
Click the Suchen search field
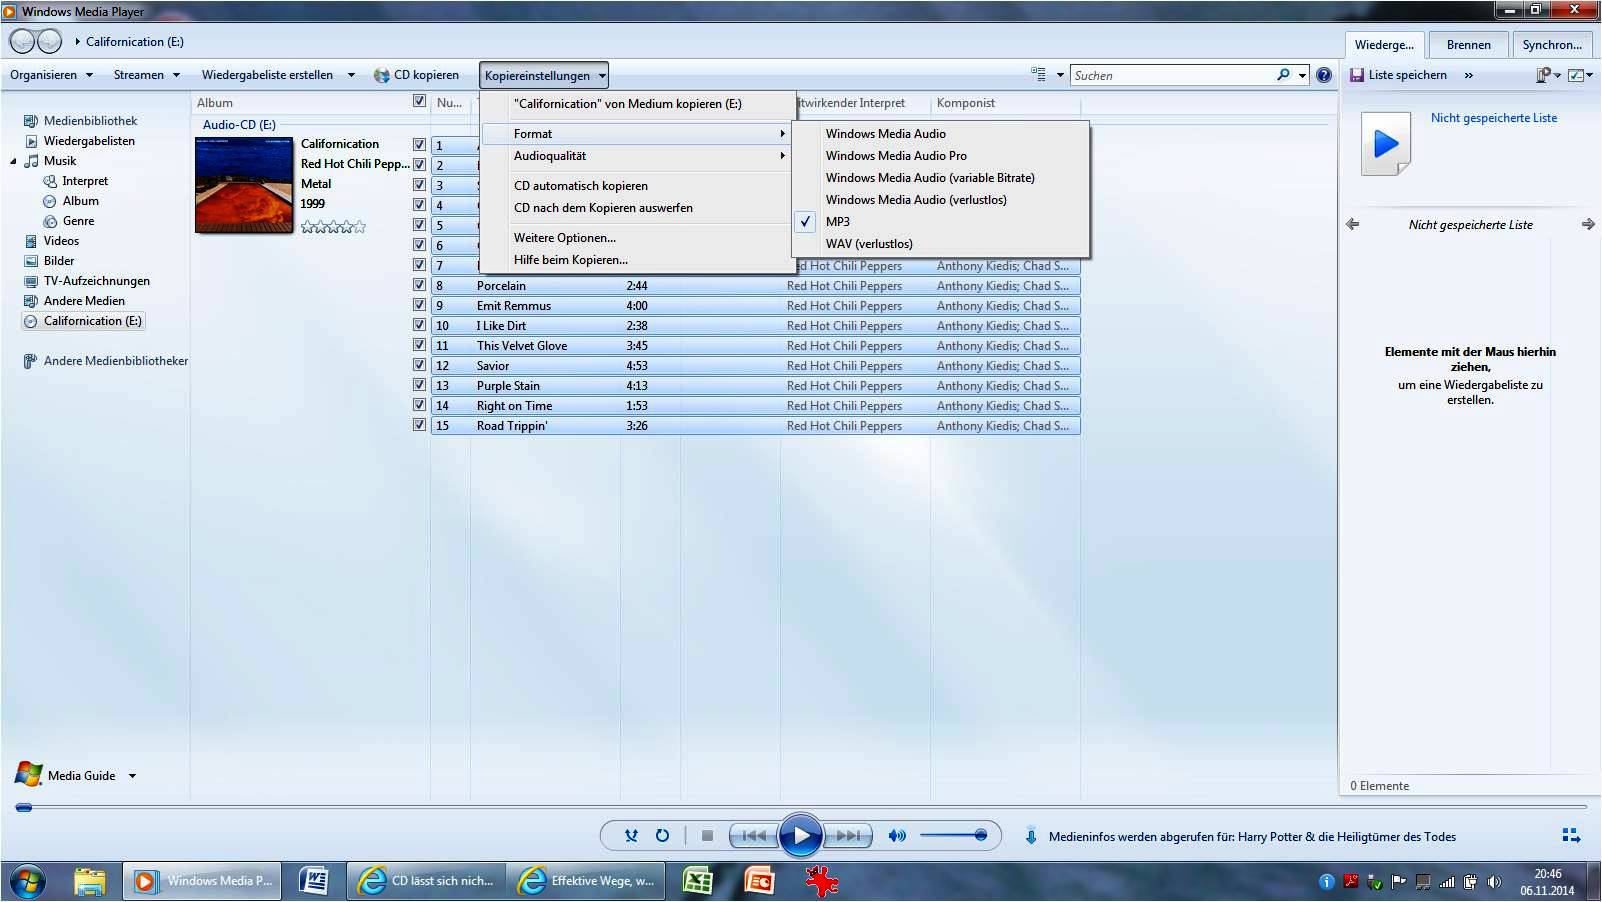click(x=1172, y=75)
